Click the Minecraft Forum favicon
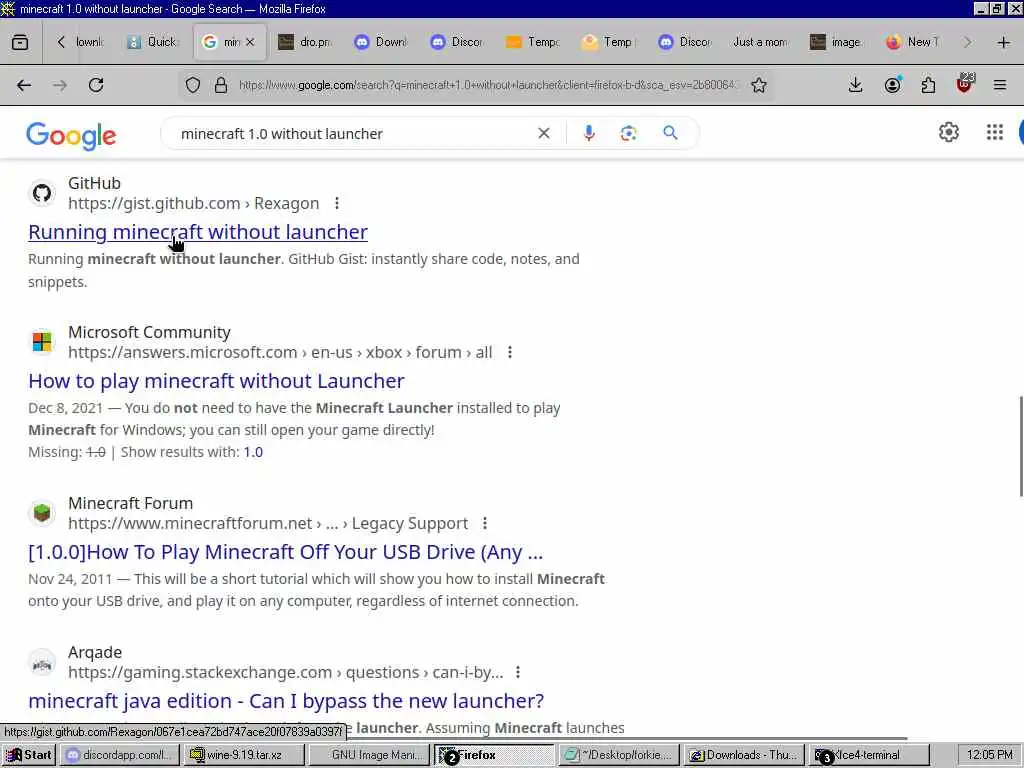 tap(42, 513)
